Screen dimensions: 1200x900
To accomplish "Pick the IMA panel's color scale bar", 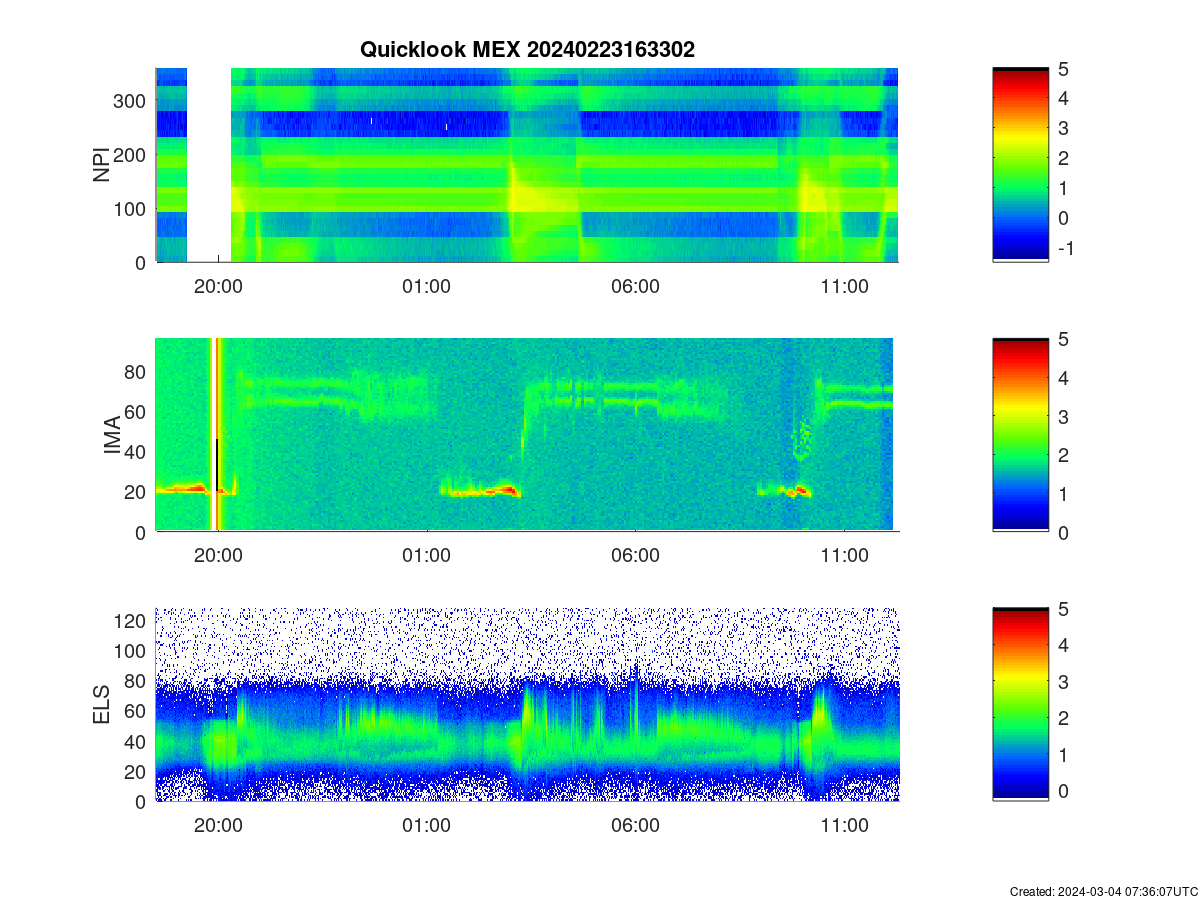I will pyautogui.click(x=1020, y=435).
